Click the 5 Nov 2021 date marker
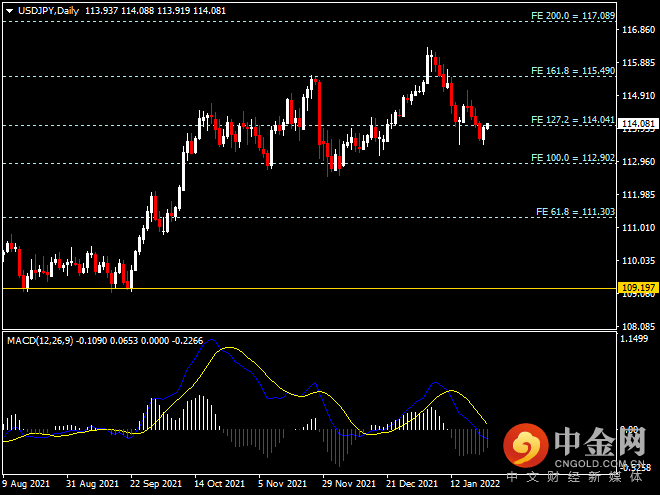Screen dimensions: 660x495 pos(282,484)
